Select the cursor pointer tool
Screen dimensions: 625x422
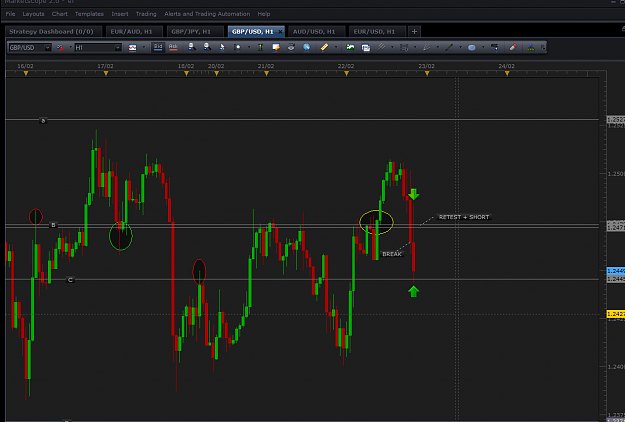point(222,47)
